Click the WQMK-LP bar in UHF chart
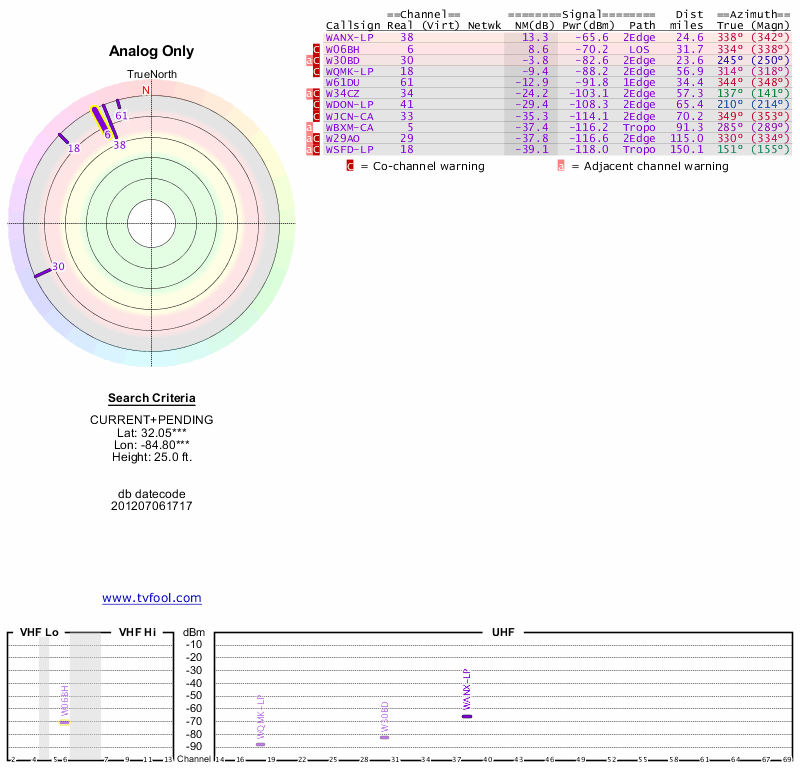The height and width of the screenshot is (768, 800). tap(260, 745)
